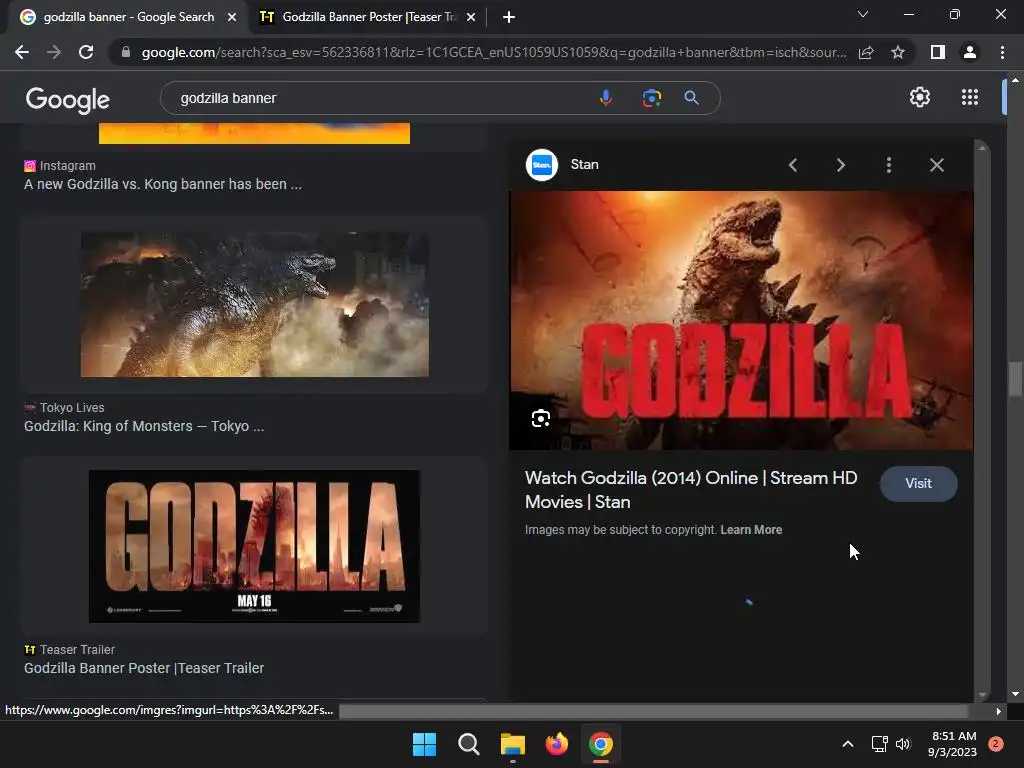
Task: Close the godzilla banner search tab
Action: [232, 17]
